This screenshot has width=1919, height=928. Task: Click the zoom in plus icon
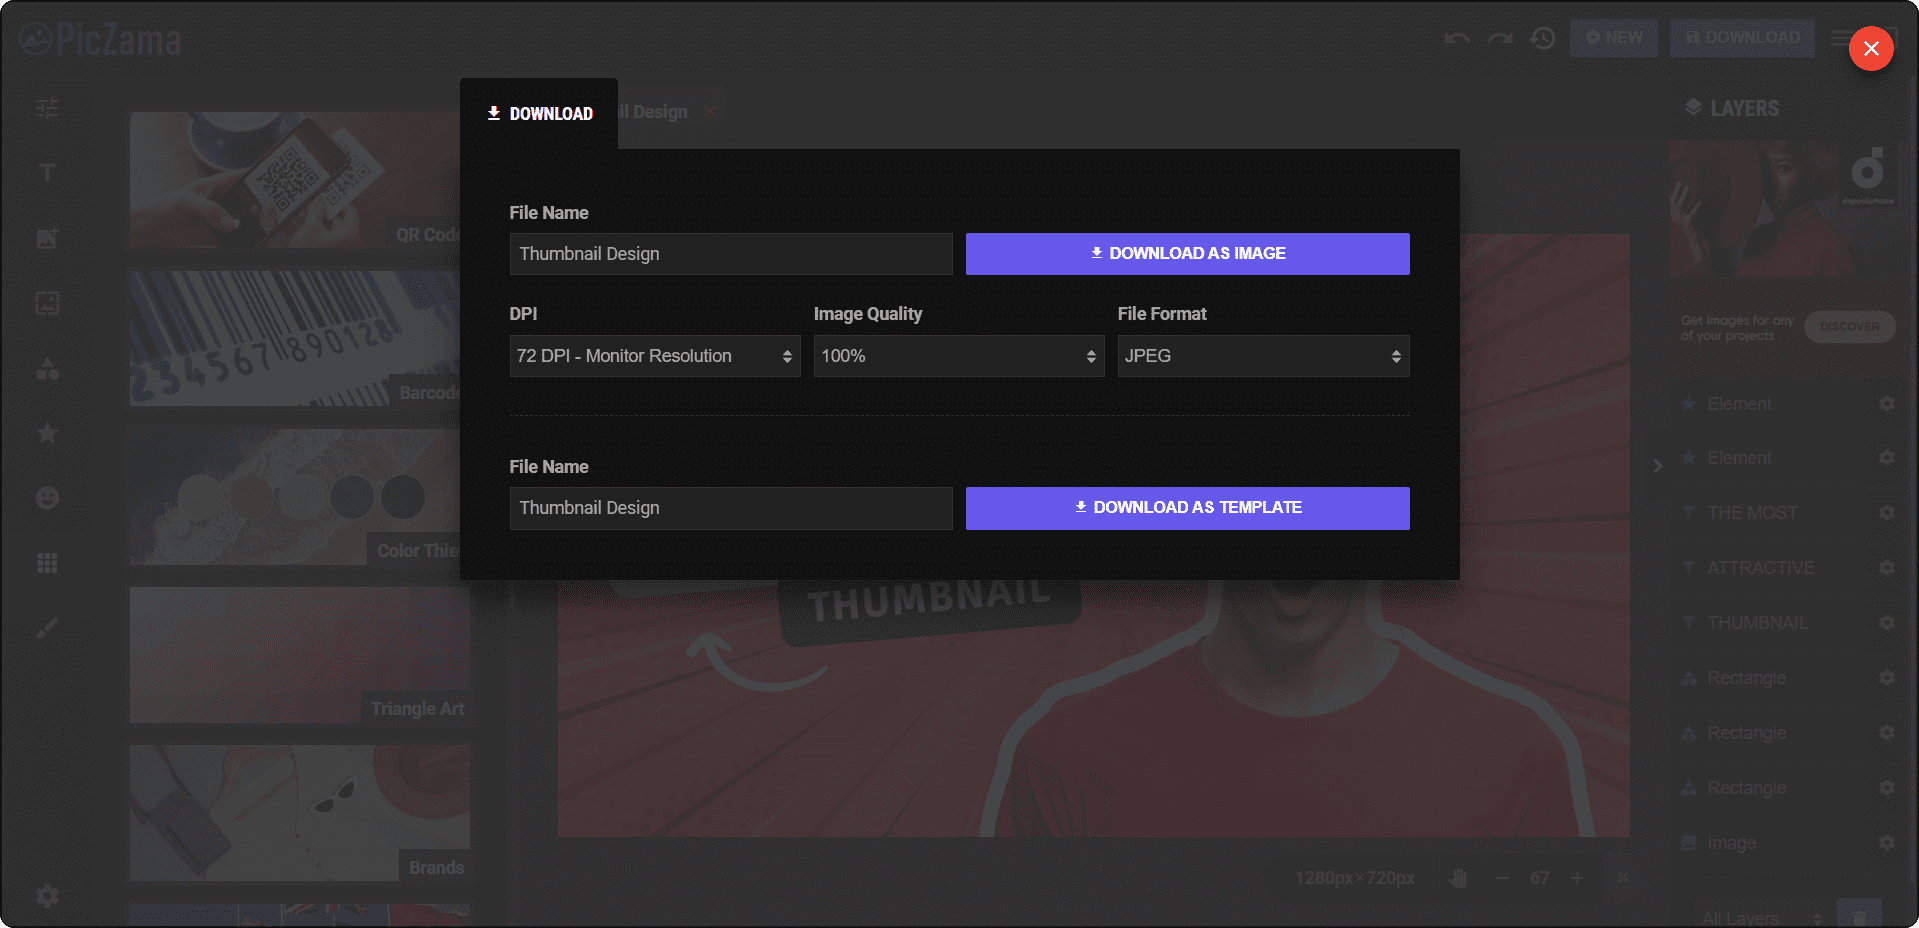tap(1577, 878)
